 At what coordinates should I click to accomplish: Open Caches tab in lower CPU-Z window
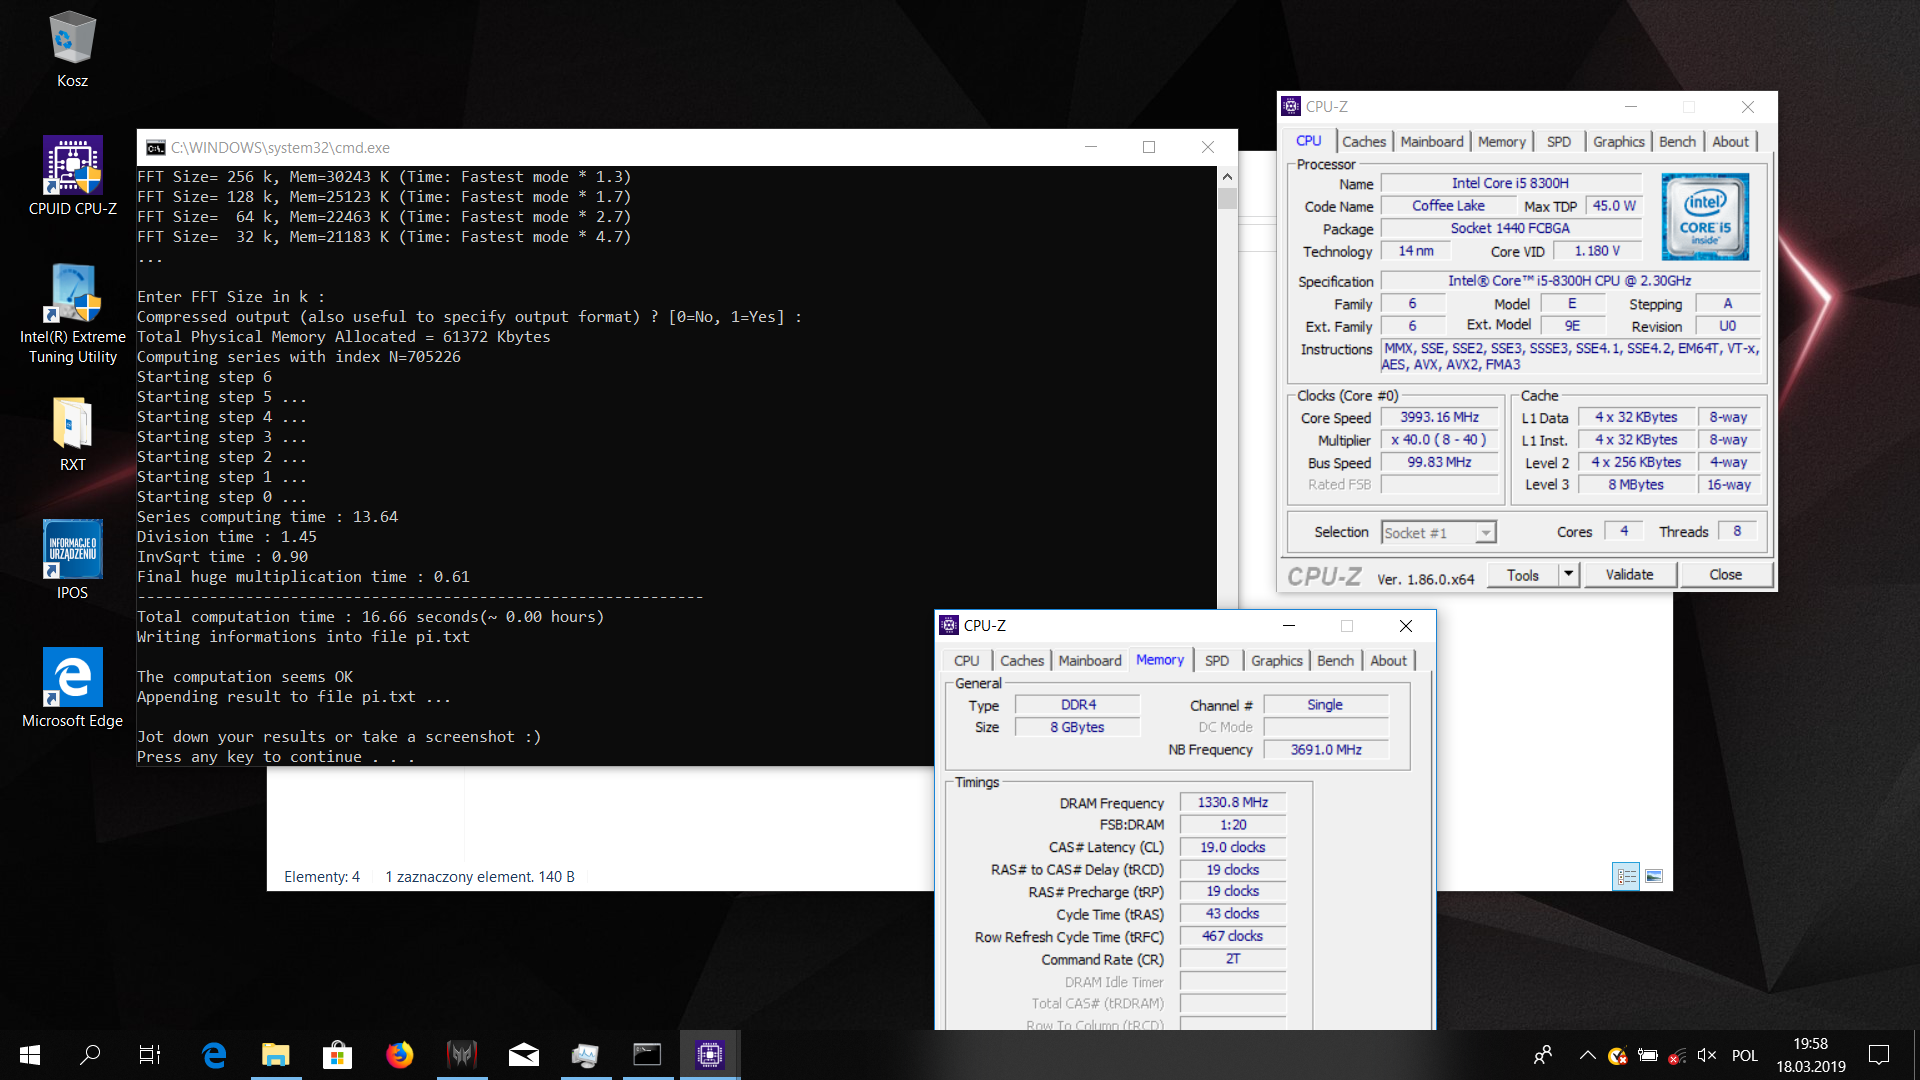point(1021,661)
